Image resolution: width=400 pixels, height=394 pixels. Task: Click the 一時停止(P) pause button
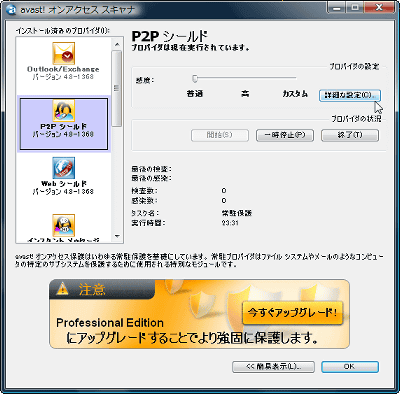(285, 135)
